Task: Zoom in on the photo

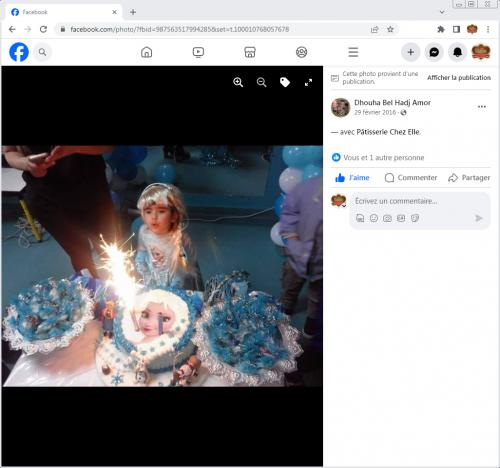Action: point(238,82)
